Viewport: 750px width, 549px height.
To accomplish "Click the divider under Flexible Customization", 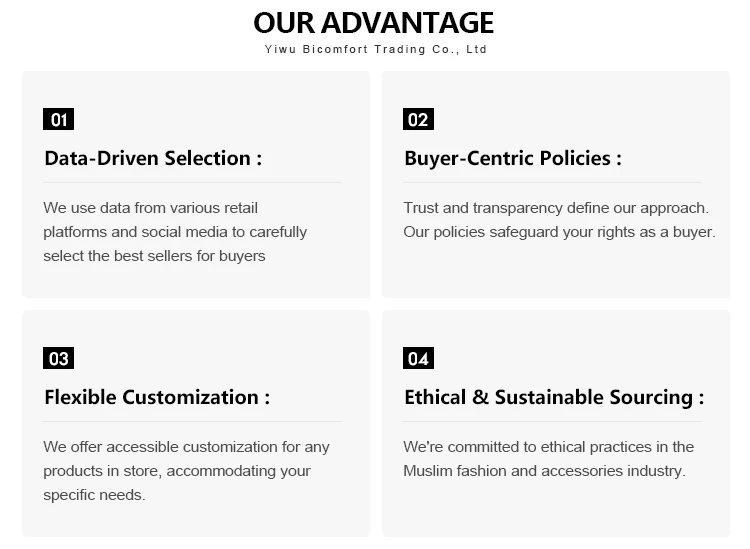I will pos(193,421).
